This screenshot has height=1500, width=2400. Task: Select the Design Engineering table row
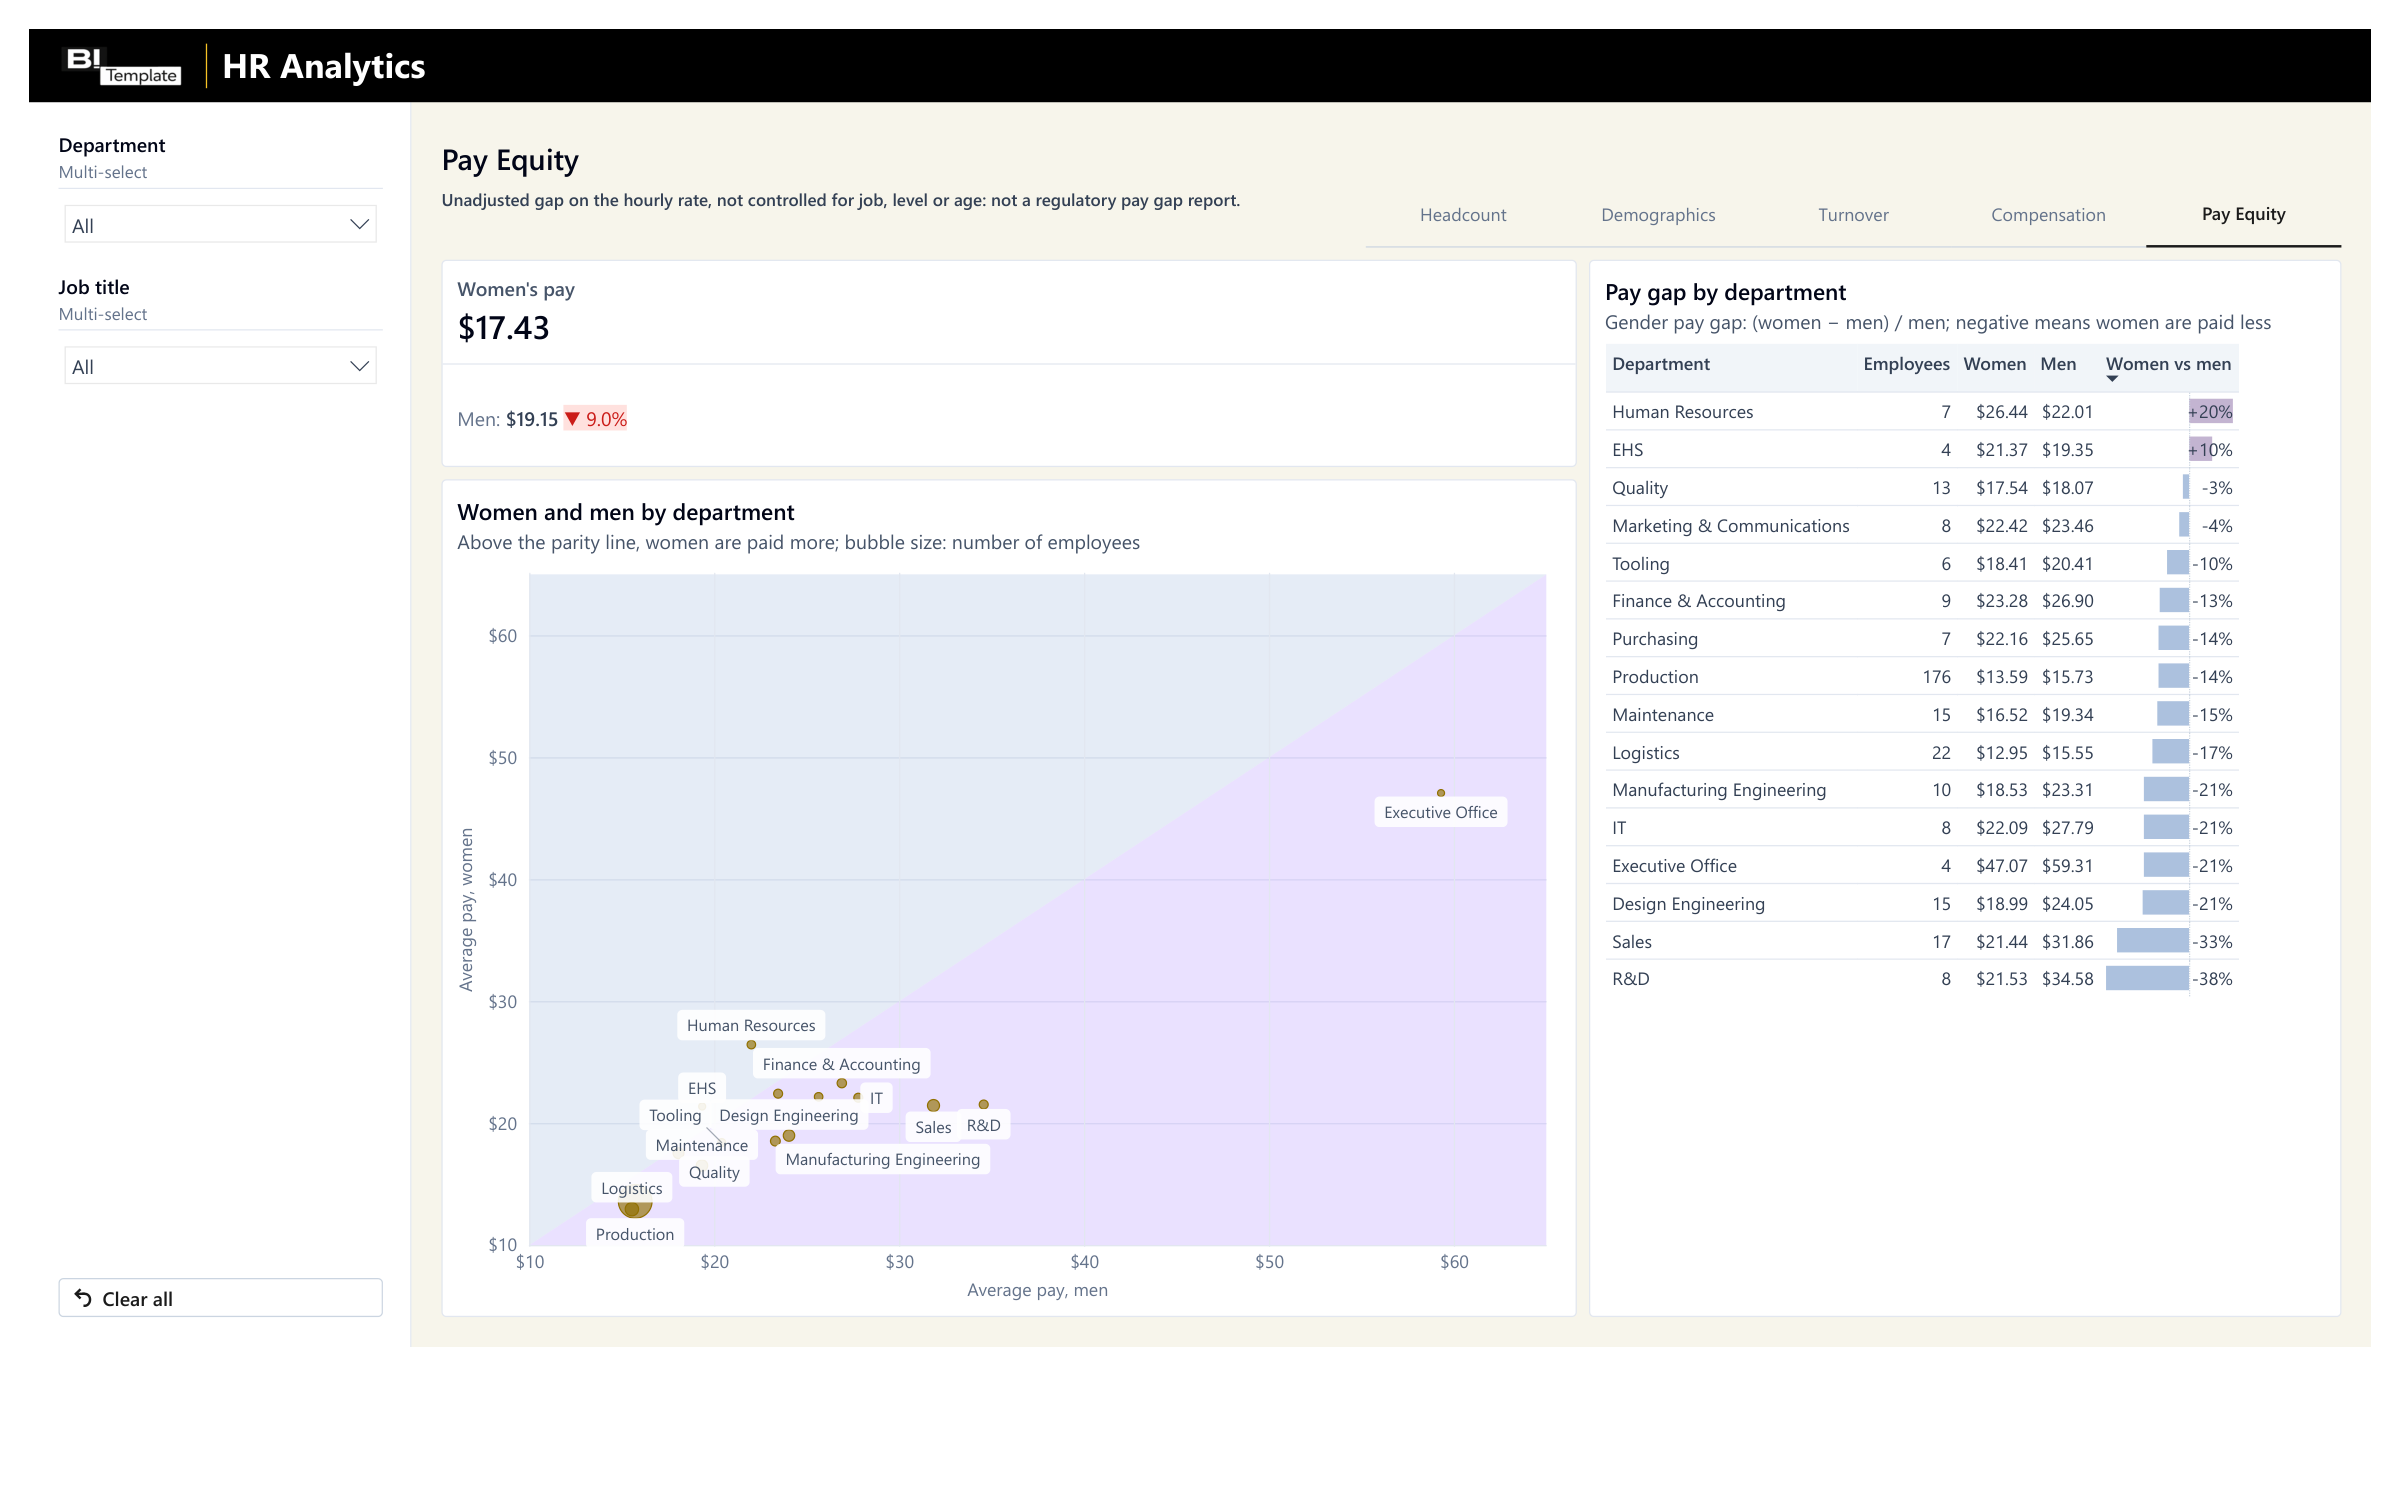(1921, 904)
